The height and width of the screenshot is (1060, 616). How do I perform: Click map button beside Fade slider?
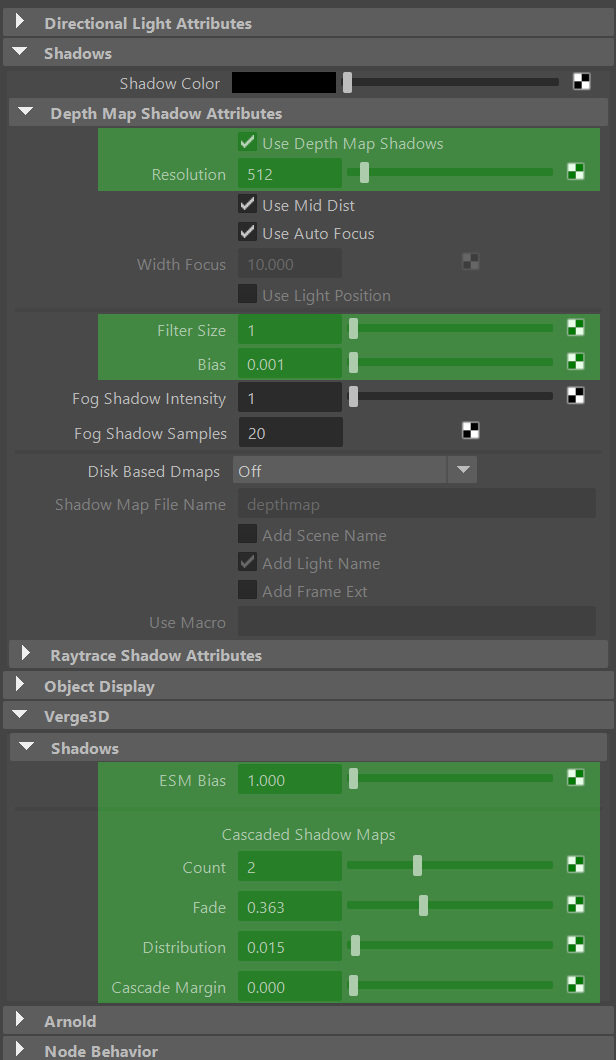575,905
